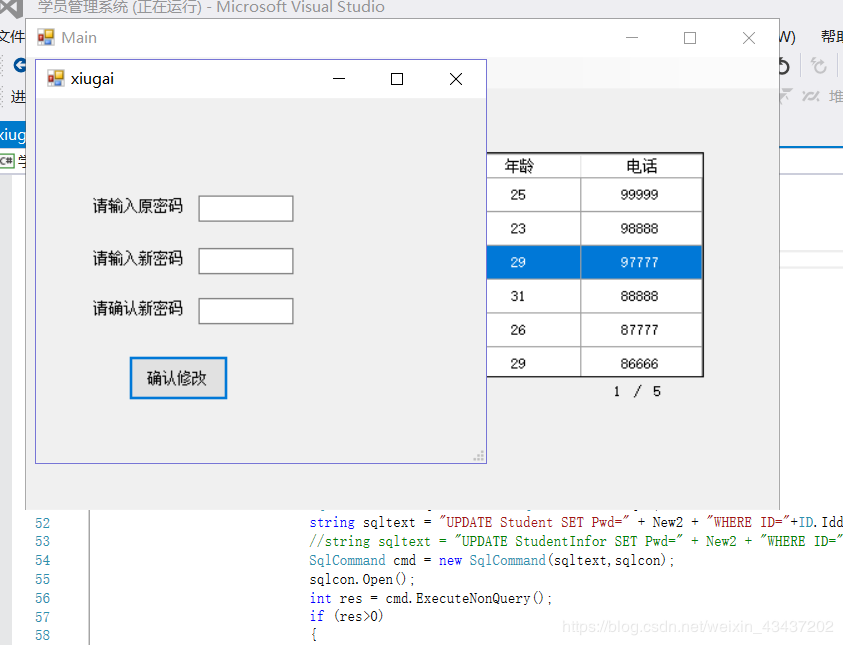This screenshot has height=645, width=843.
Task: Maximize the Main window
Action: (690, 38)
